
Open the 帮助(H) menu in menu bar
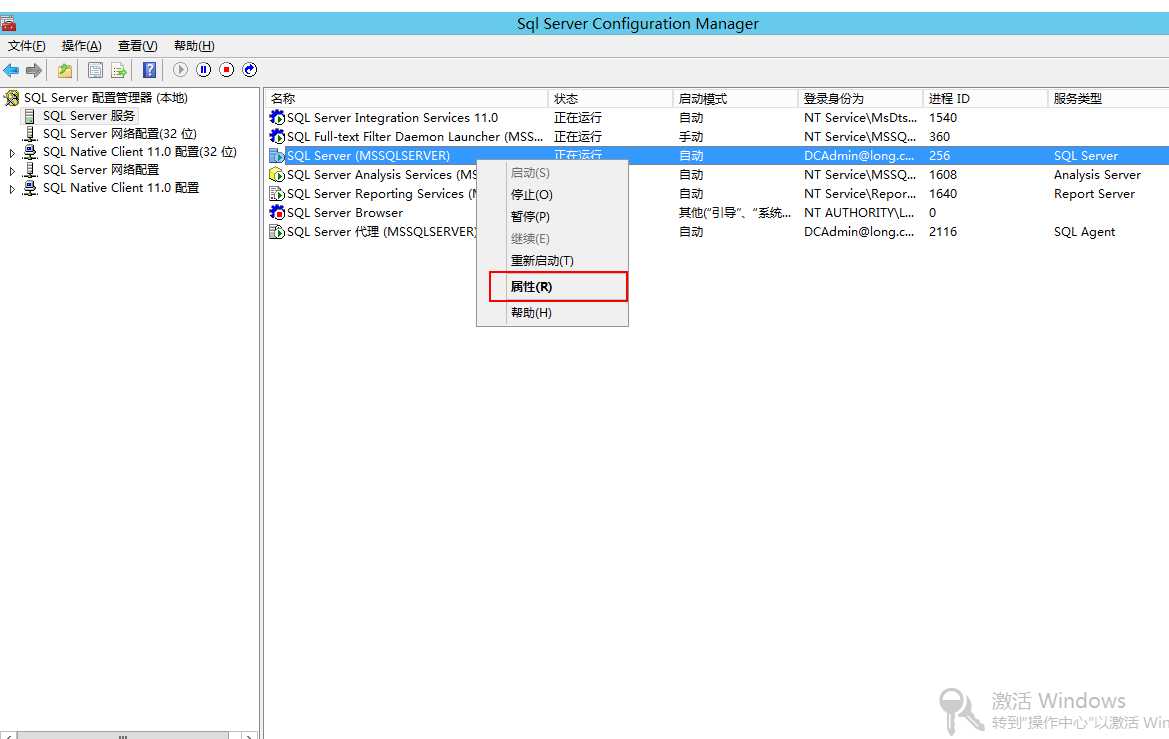194,46
